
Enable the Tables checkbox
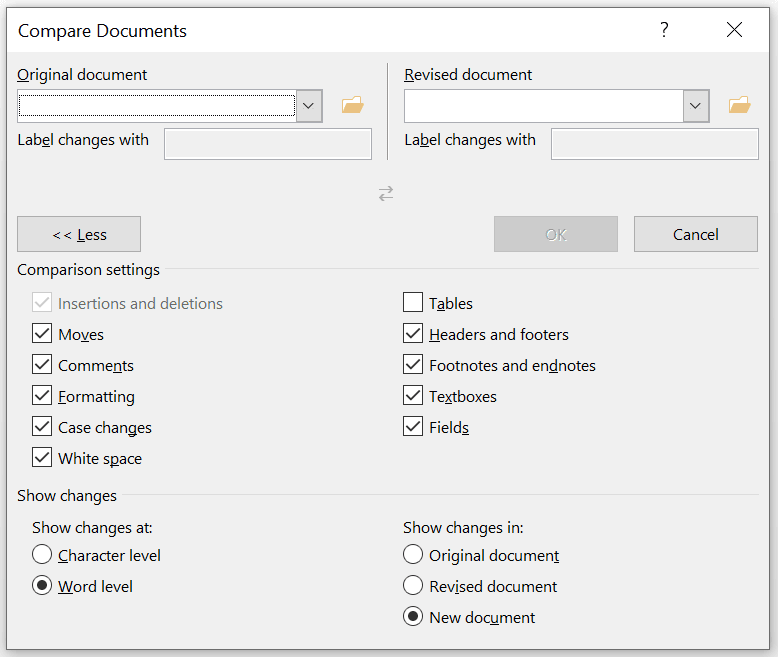pyautogui.click(x=413, y=302)
